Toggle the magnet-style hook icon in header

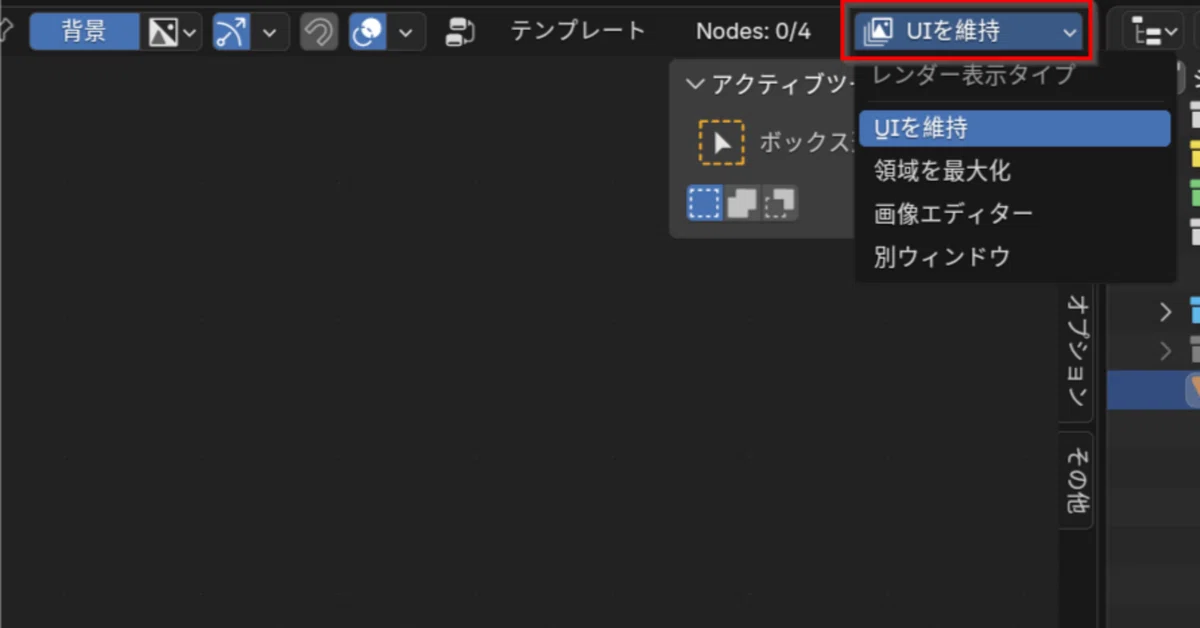tap(319, 32)
